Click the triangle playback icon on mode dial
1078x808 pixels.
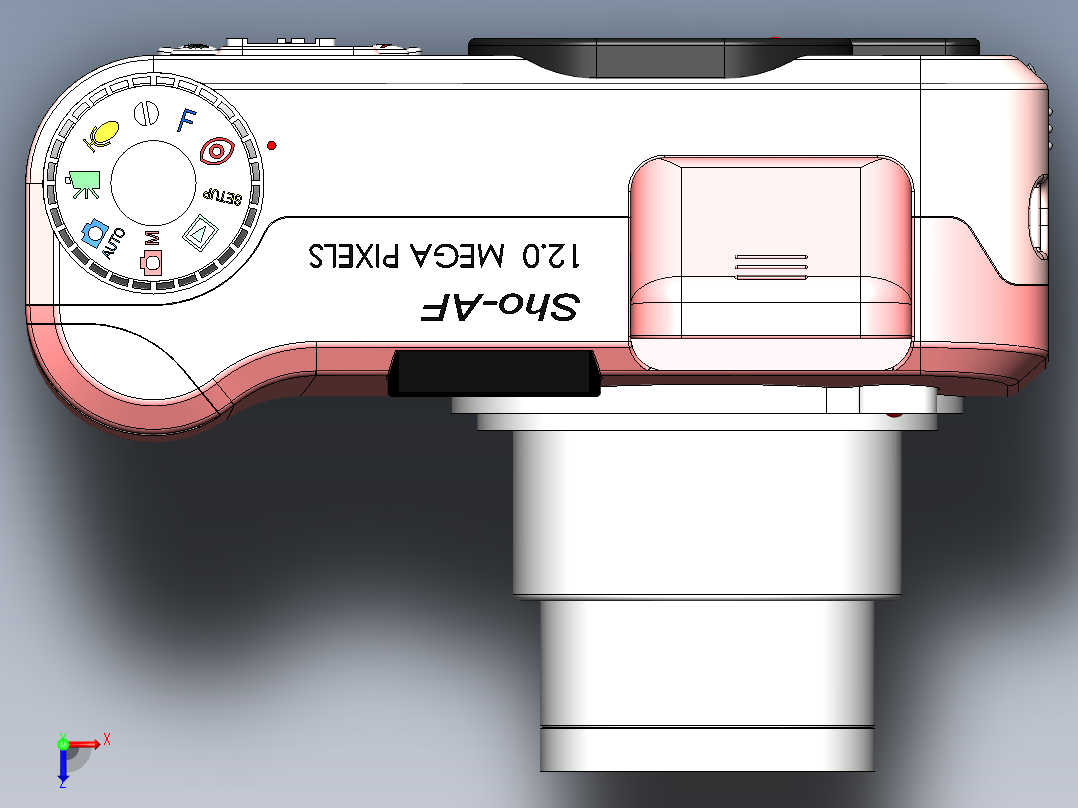click(x=200, y=233)
